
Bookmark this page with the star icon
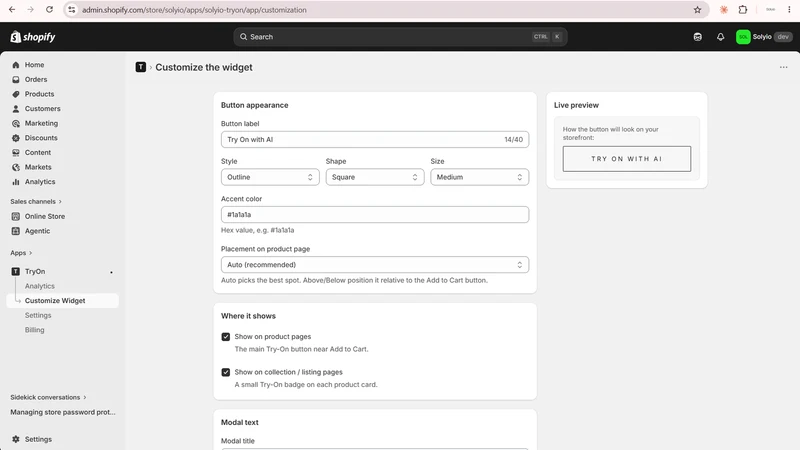(x=697, y=10)
